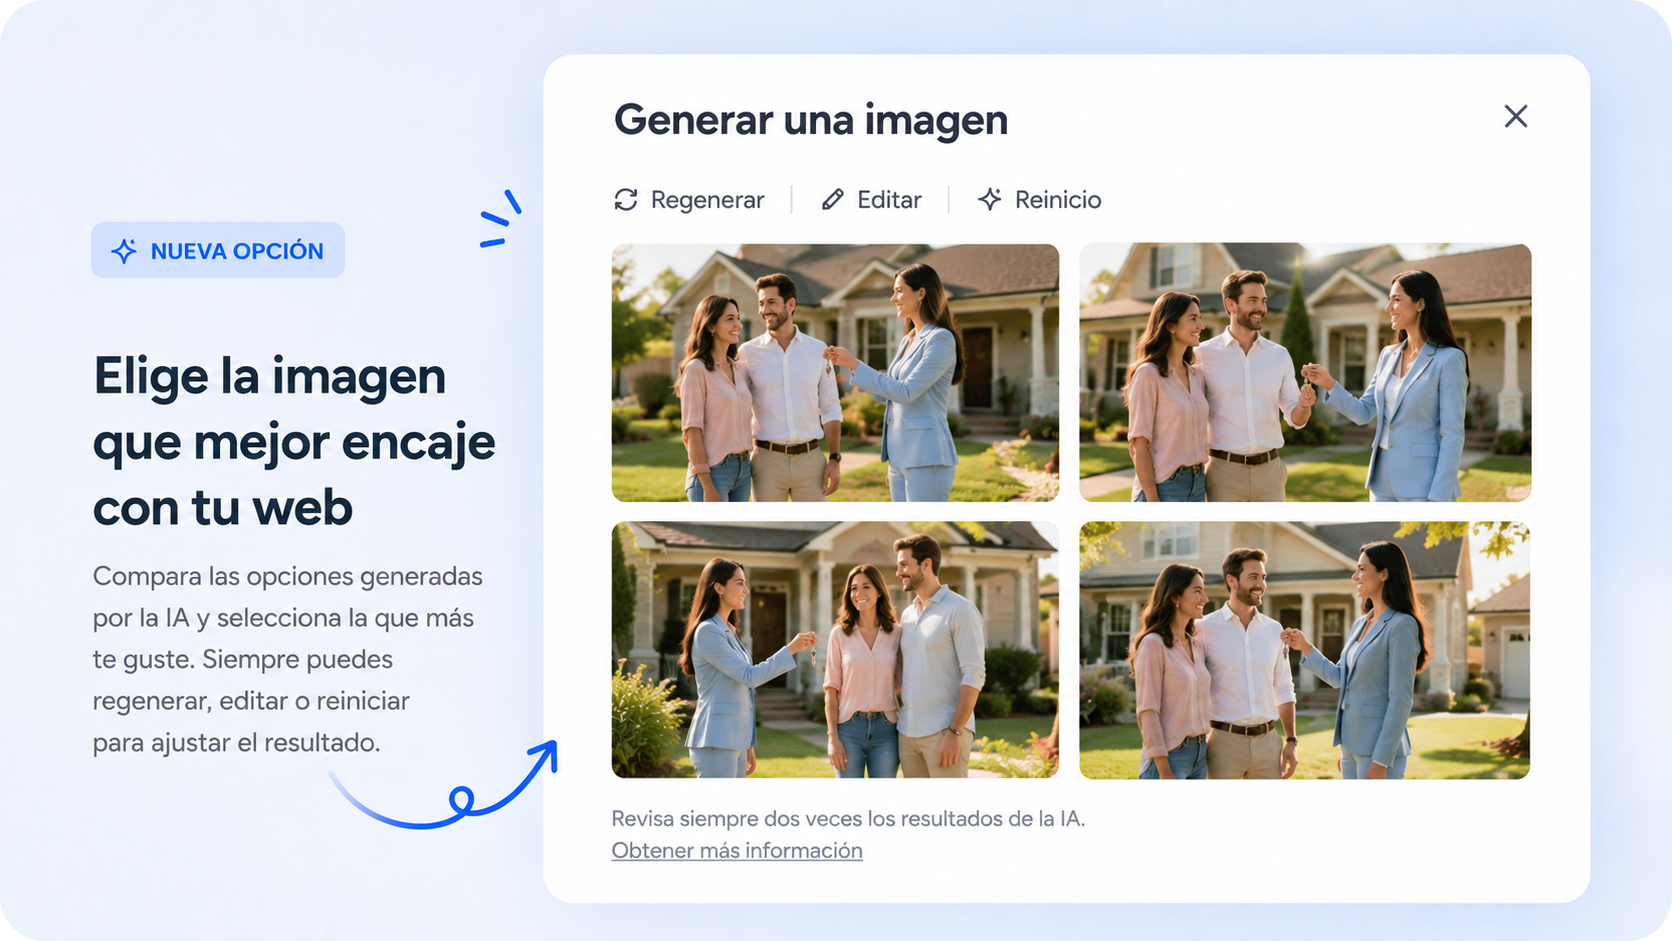Select the top-left generated house image
Screen dimensions: 1672x941
pos(835,372)
